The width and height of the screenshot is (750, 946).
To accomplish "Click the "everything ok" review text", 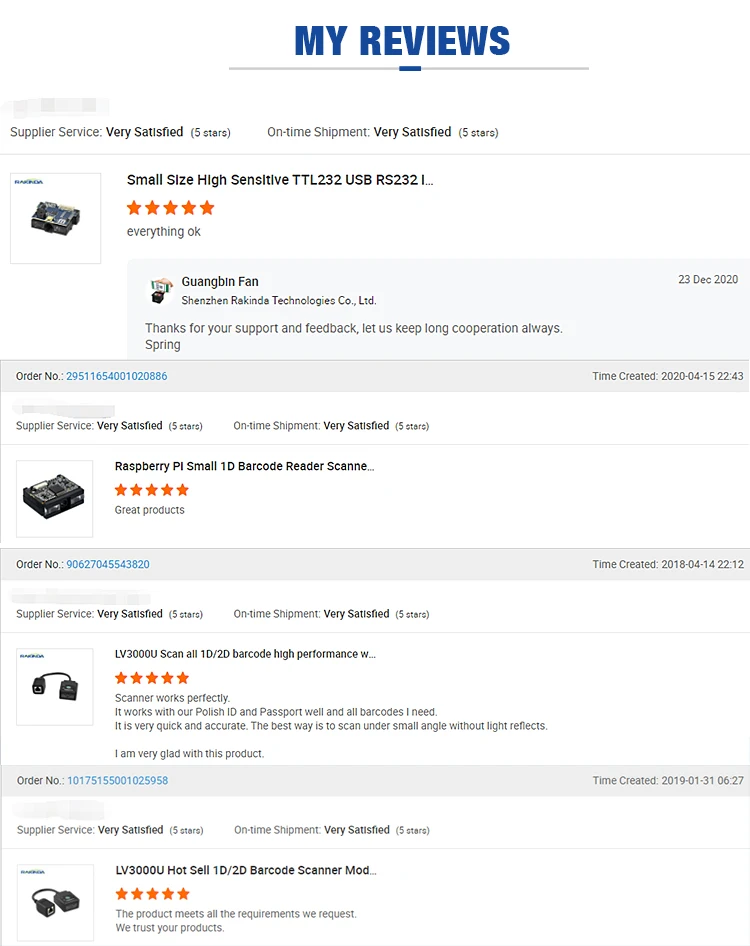I will coord(164,232).
